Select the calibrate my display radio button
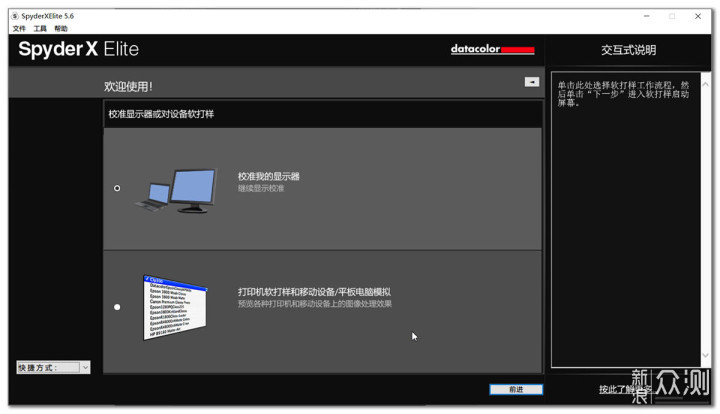 coord(117,188)
